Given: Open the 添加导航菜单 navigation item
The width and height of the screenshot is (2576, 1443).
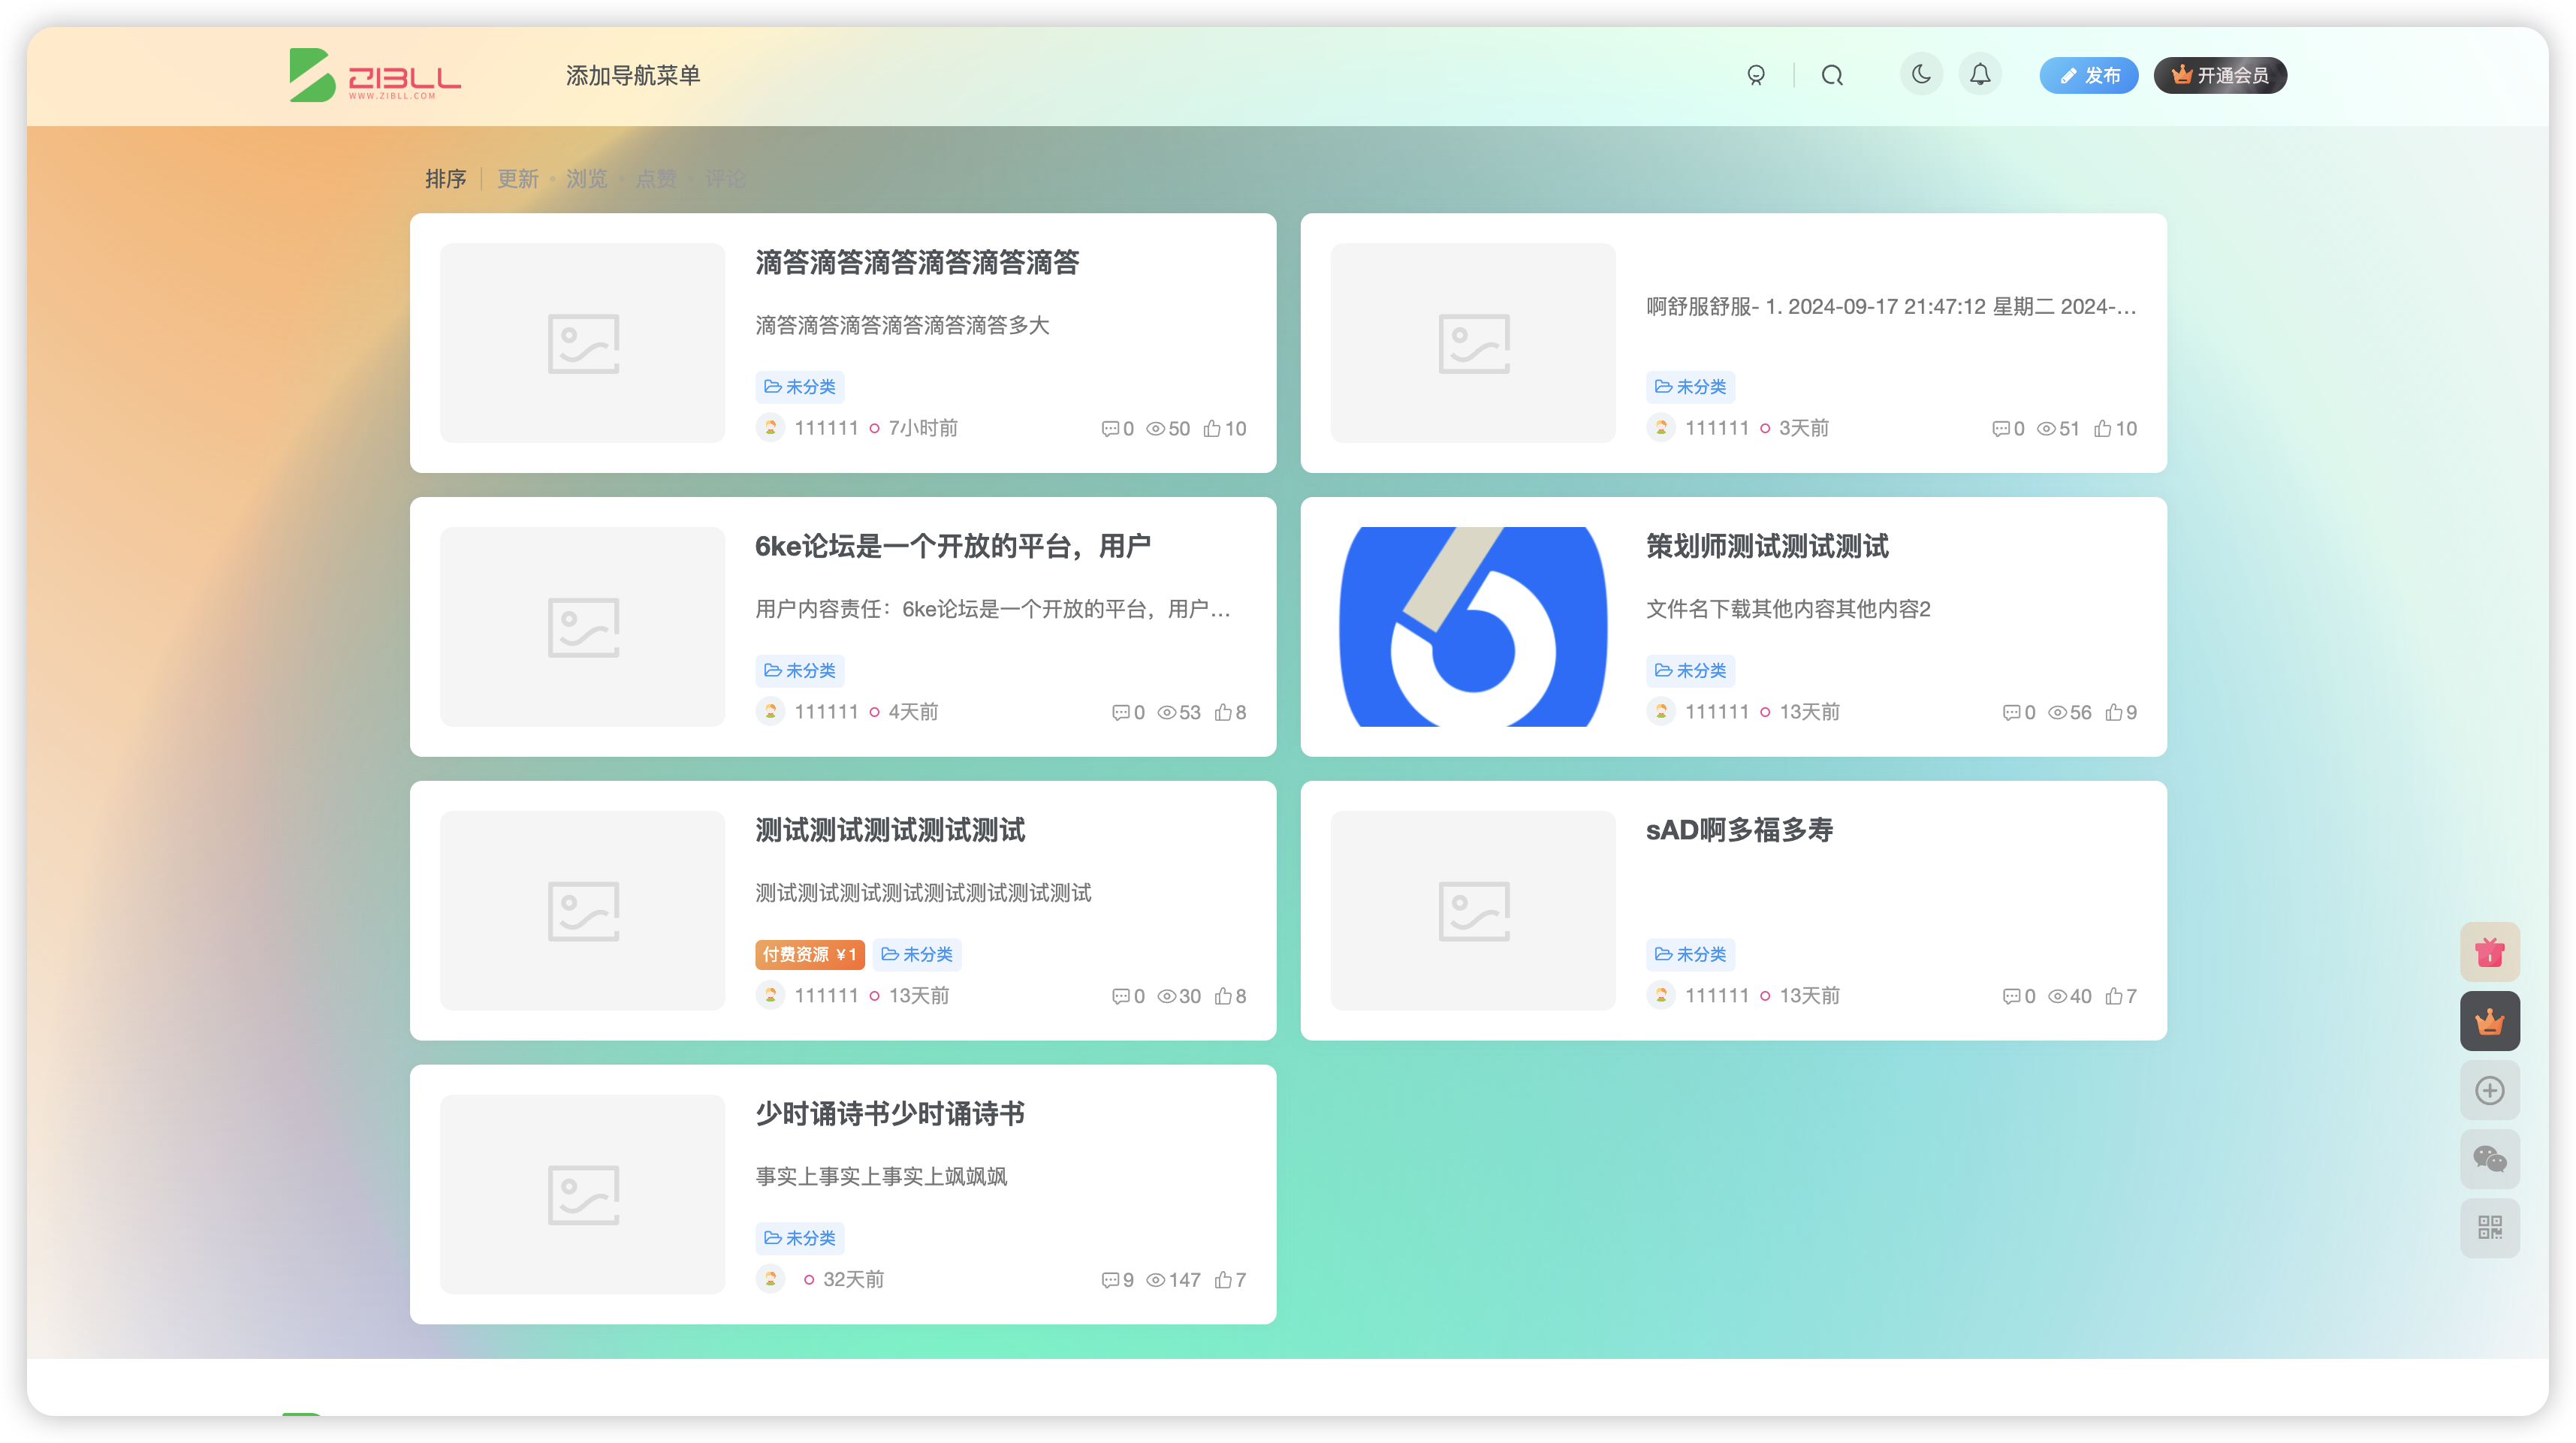Looking at the screenshot, I should [x=633, y=75].
